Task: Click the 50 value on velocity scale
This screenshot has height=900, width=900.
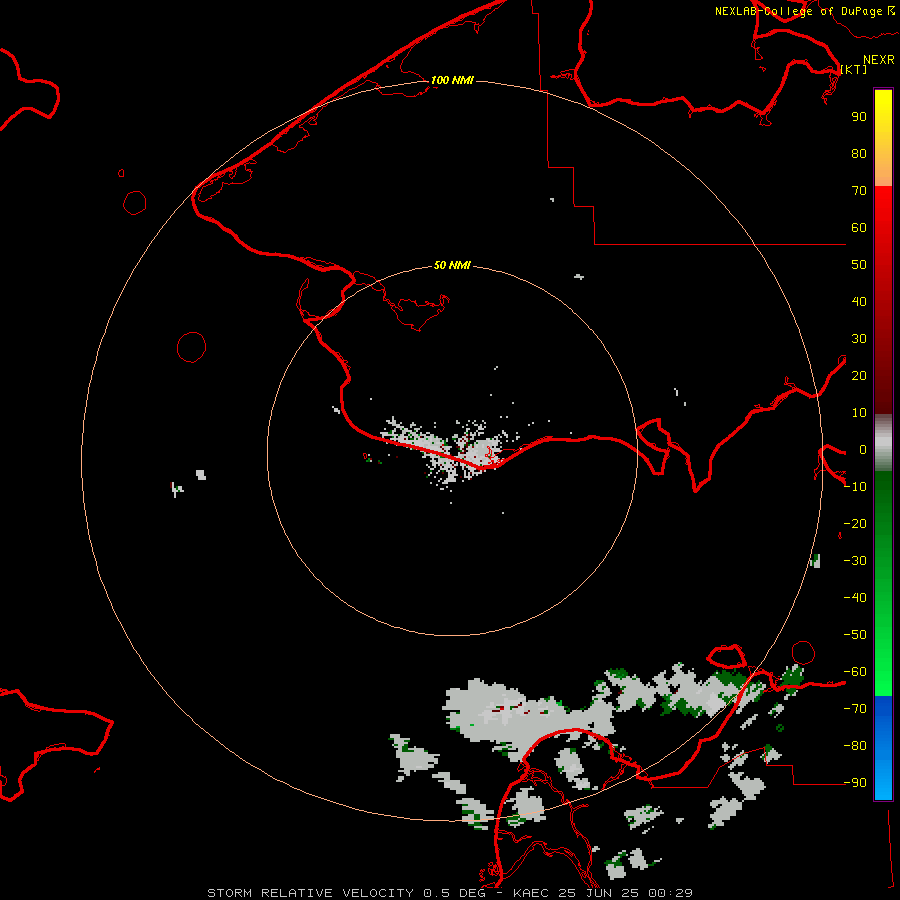Action: [x=859, y=265]
